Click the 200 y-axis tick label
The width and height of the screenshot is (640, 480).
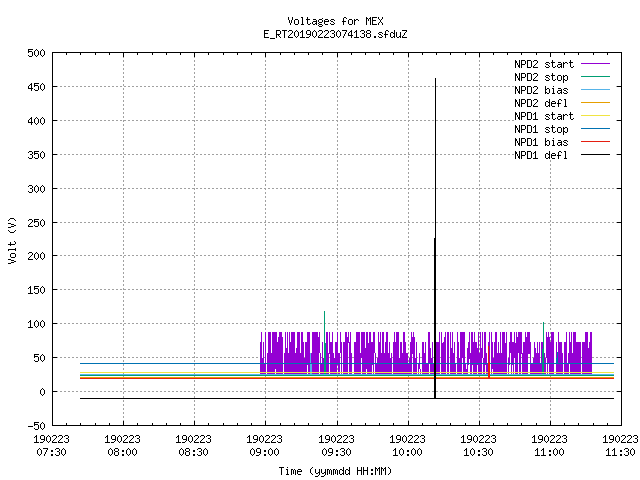click(x=36, y=256)
